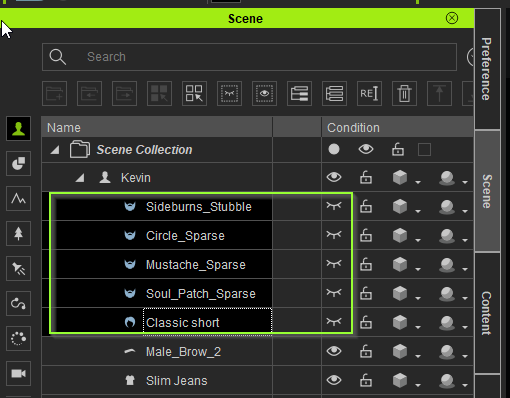Viewport: 510px width, 398px height.
Task: Click the Search field in Scene panel
Action: pos(249,57)
